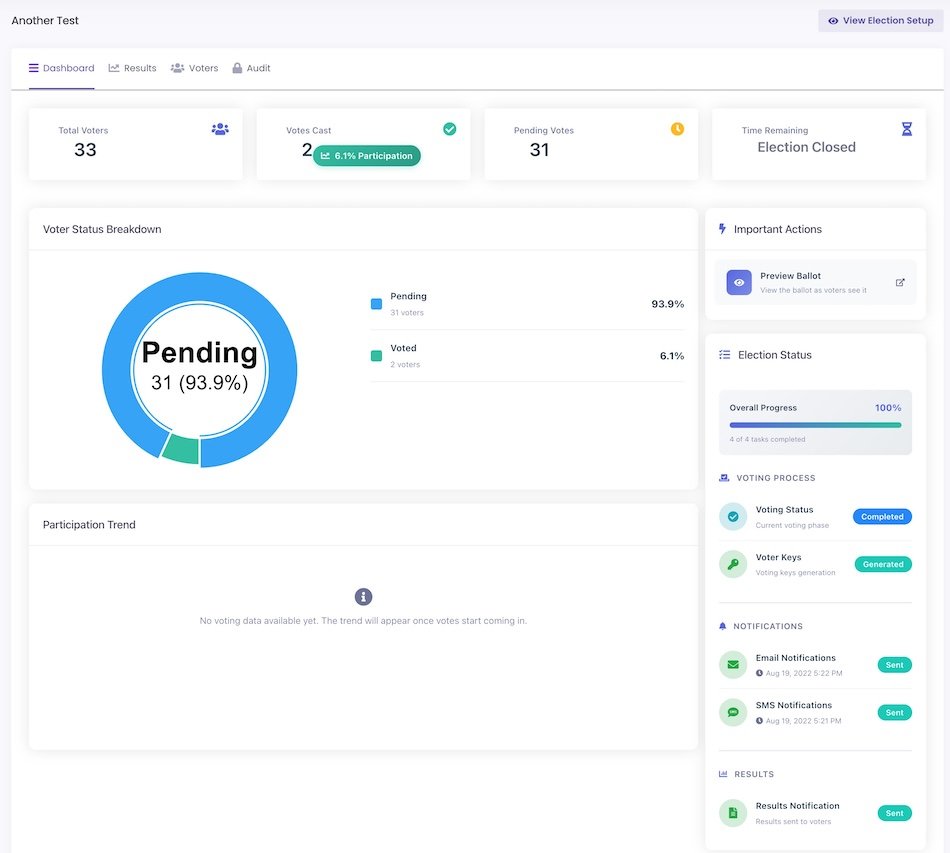Click the Pending Votes clock icon

pos(677,129)
